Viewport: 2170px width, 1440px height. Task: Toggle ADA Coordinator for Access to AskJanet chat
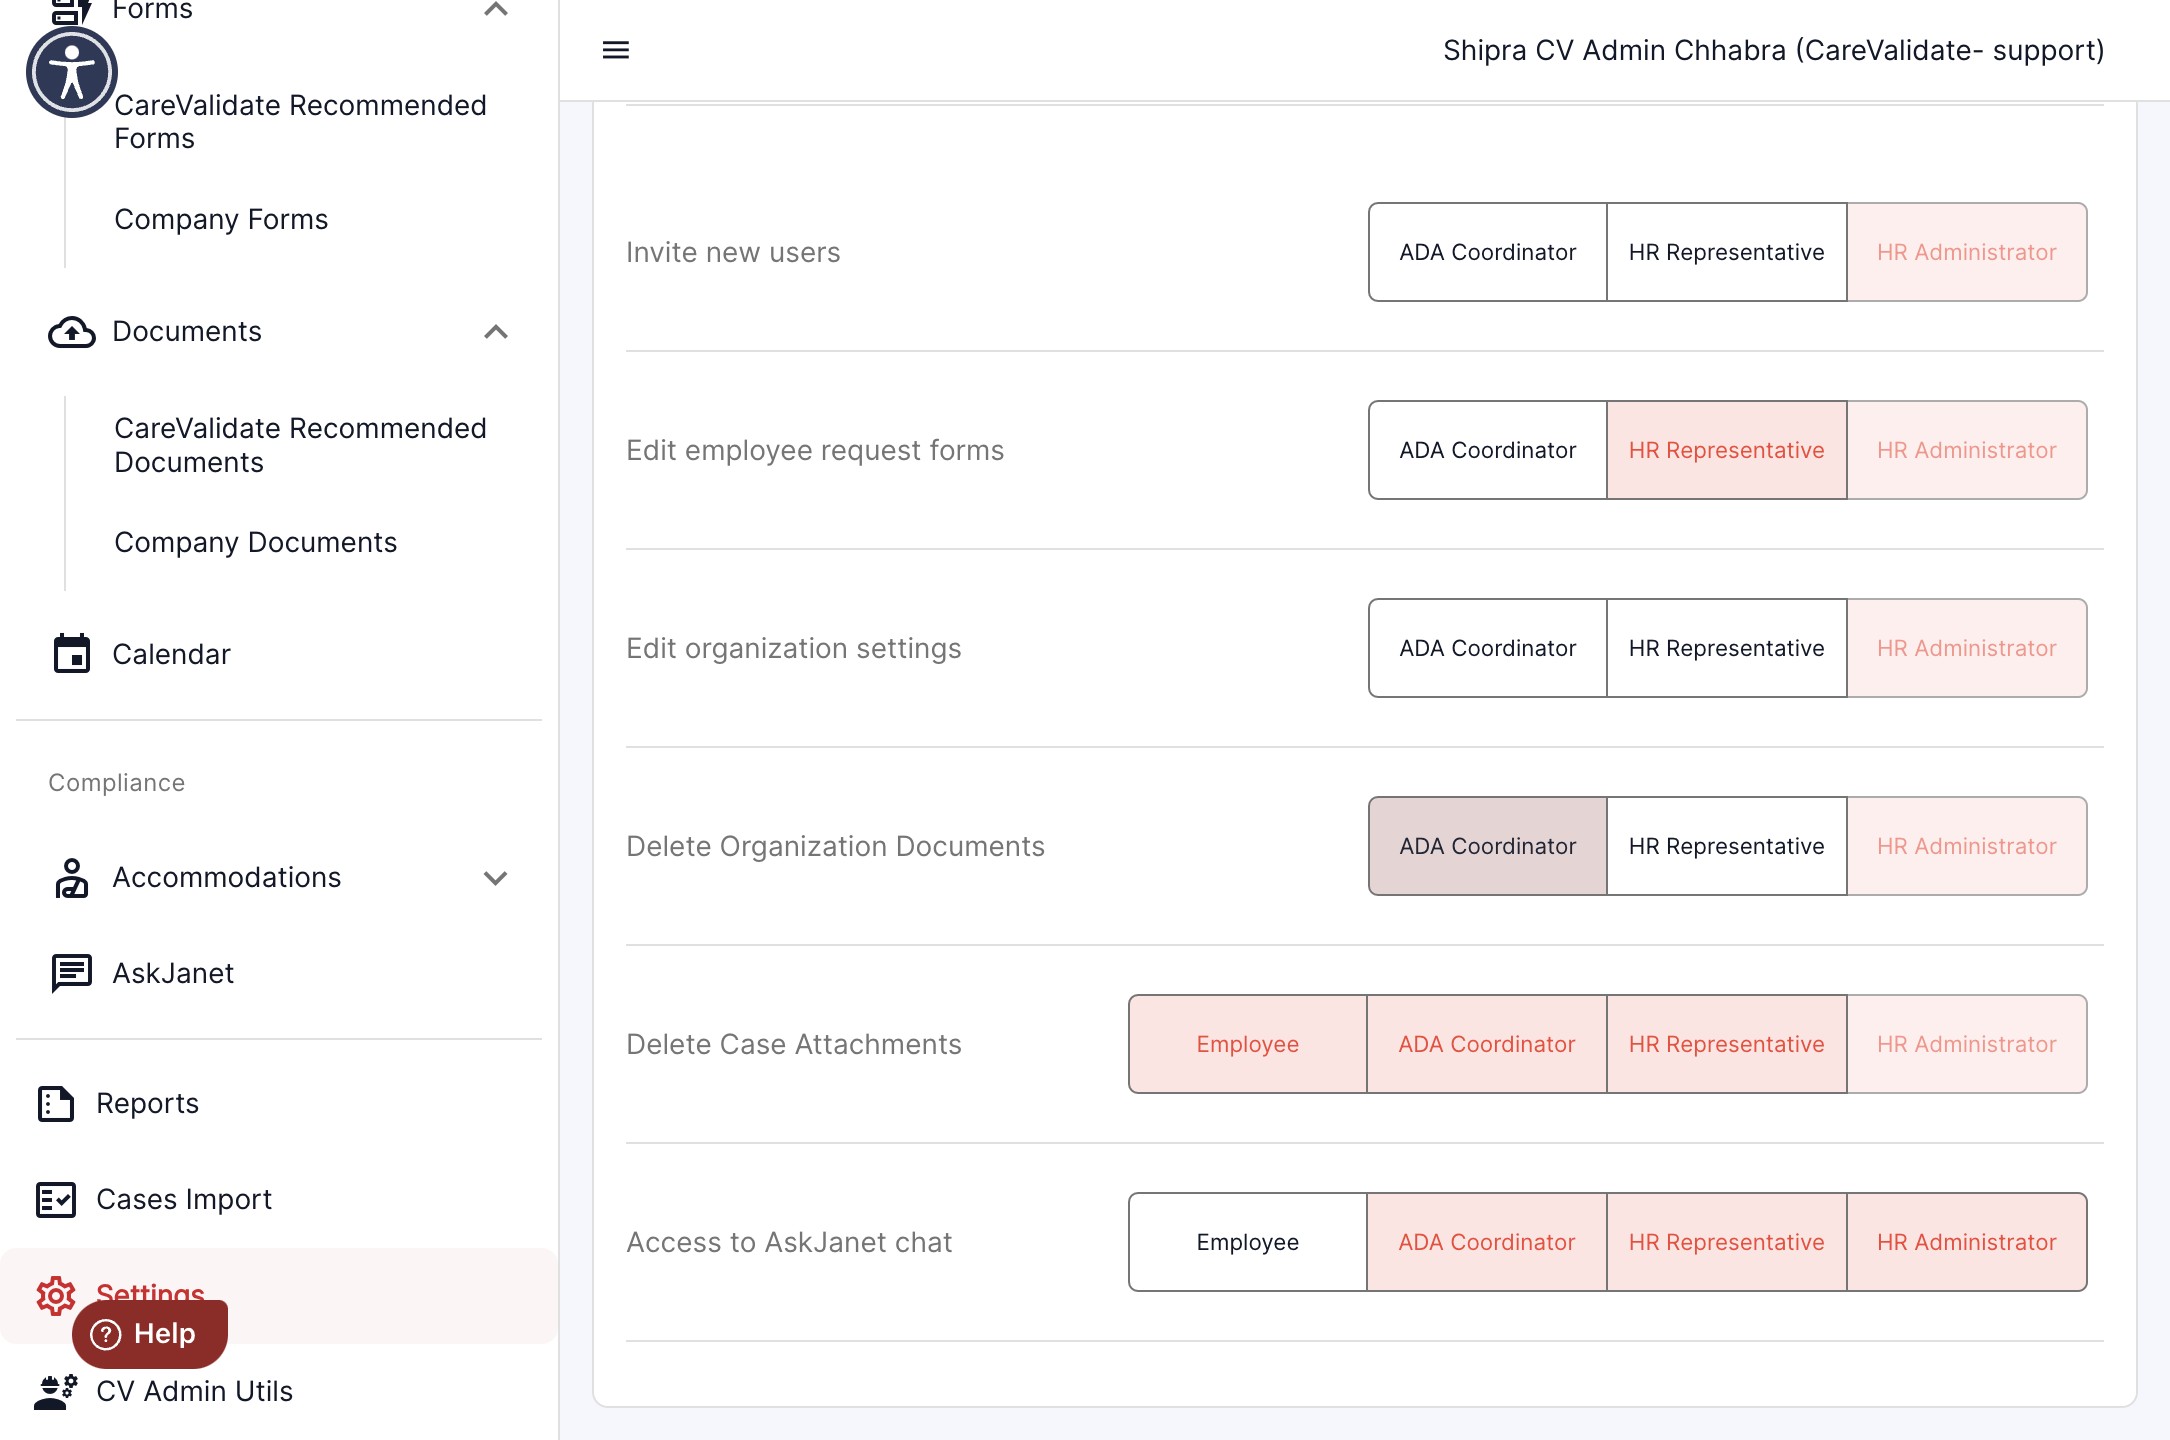(1487, 1242)
